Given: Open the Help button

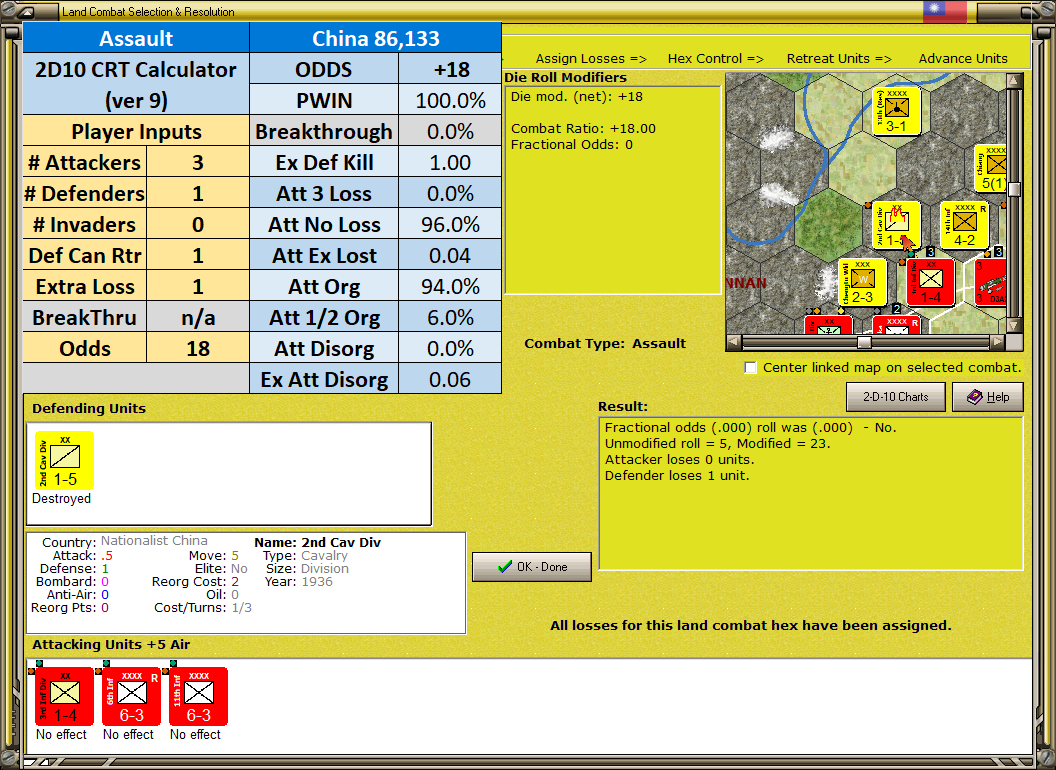Looking at the screenshot, I should (x=988, y=397).
